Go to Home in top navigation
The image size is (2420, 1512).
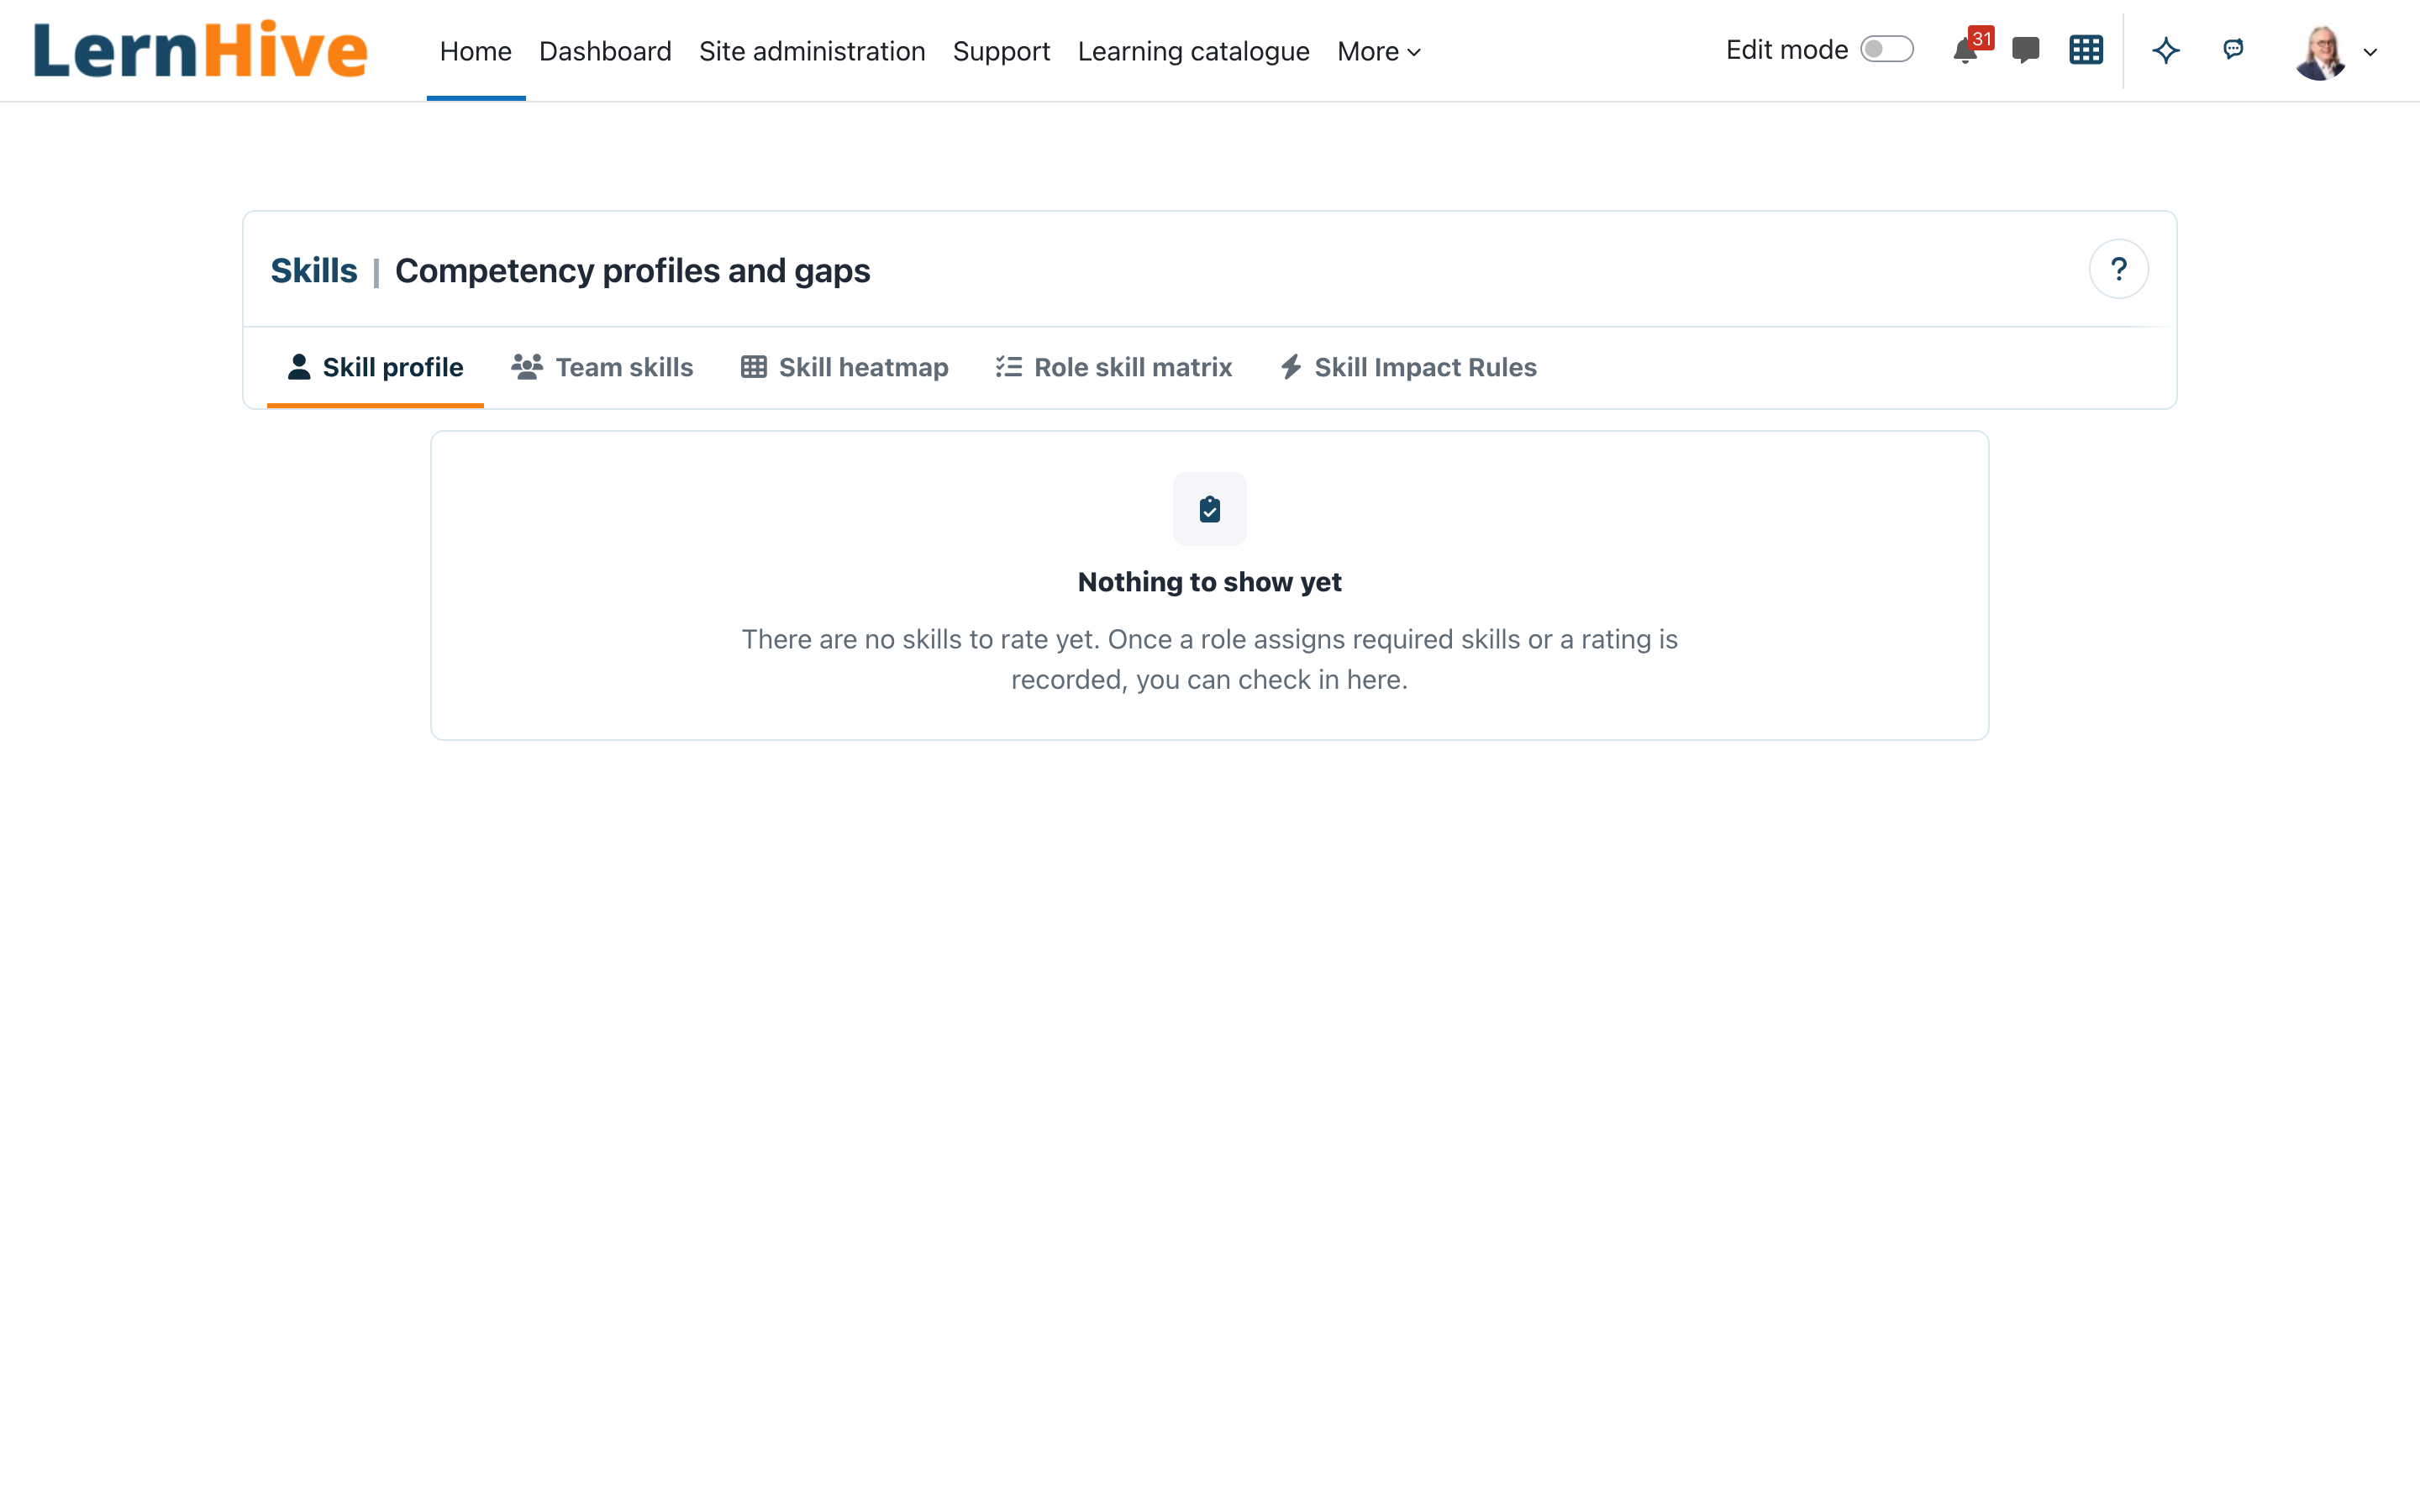[x=476, y=51]
